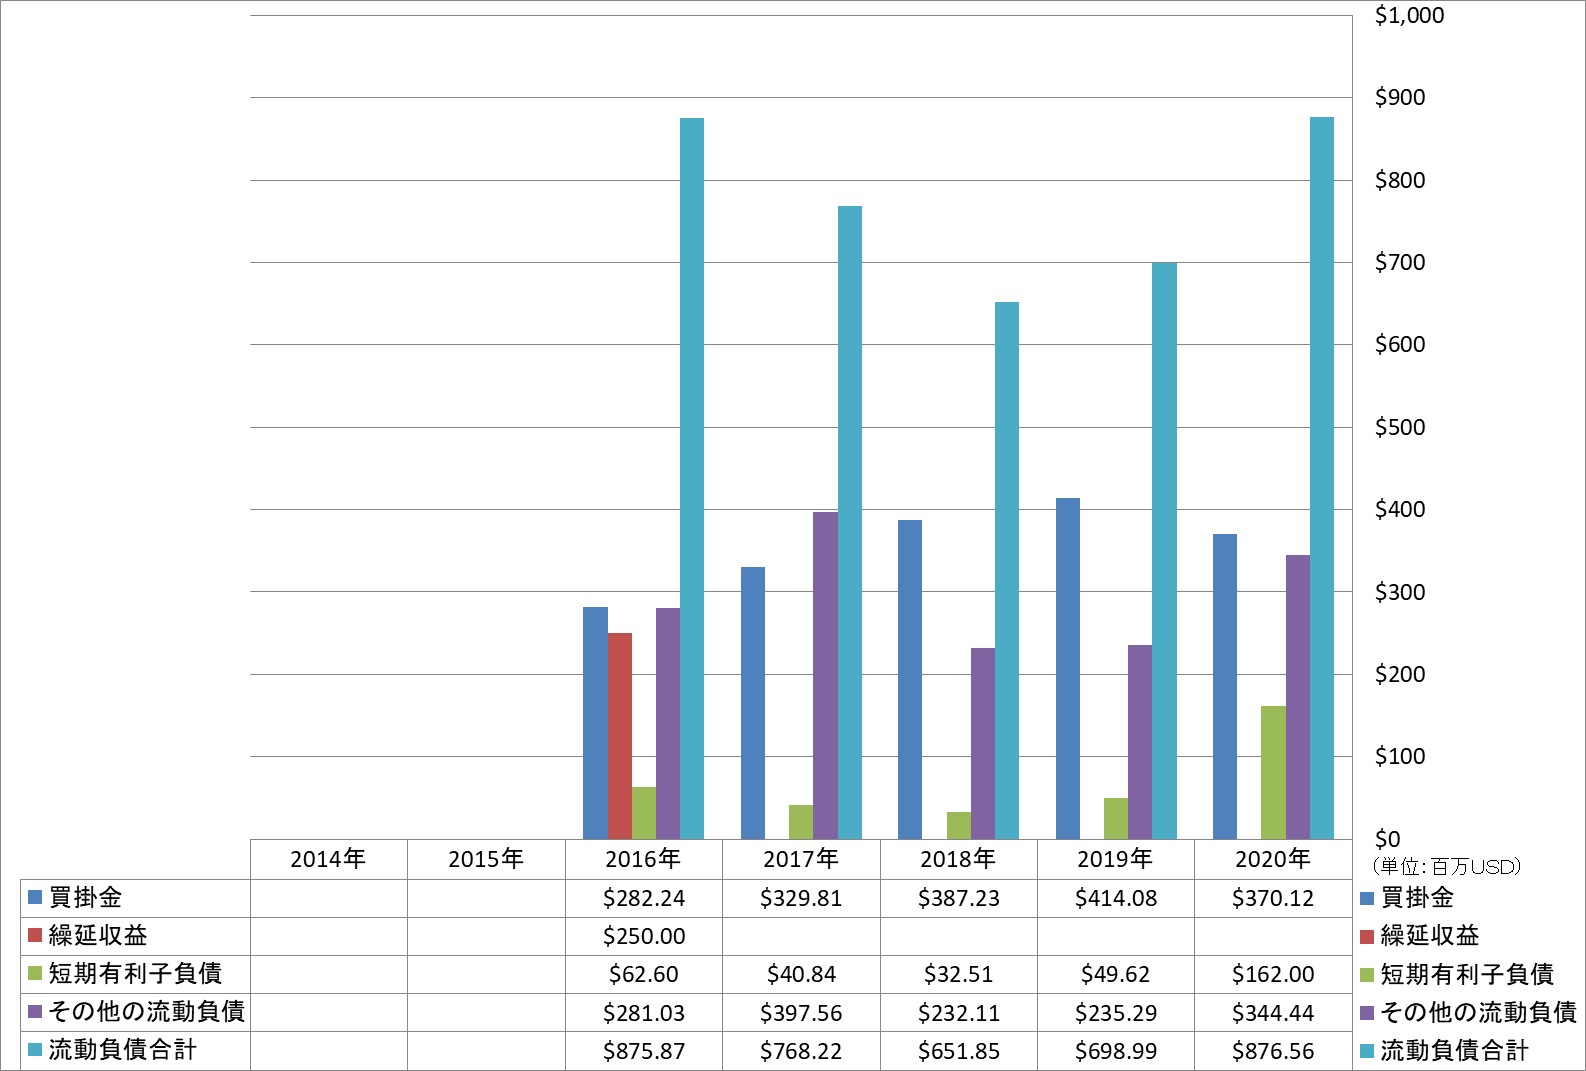Click the right-side legend swatch for その他の流動負債
This screenshot has height=1071, width=1586.
click(1367, 1012)
